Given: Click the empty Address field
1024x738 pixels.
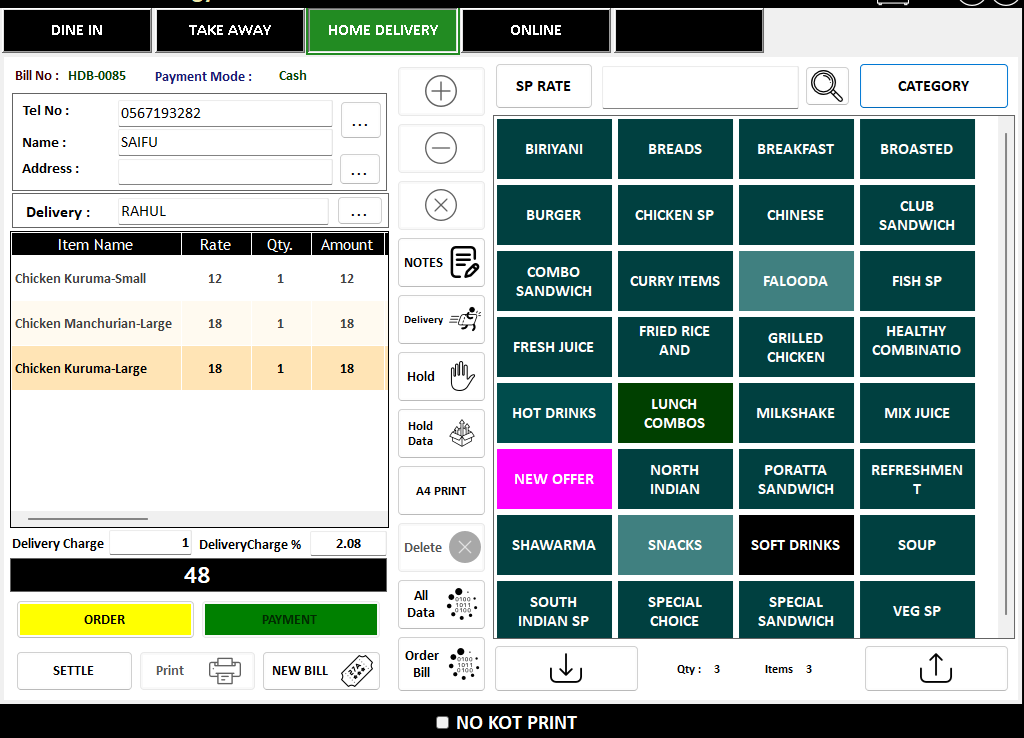Looking at the screenshot, I should click(225, 172).
